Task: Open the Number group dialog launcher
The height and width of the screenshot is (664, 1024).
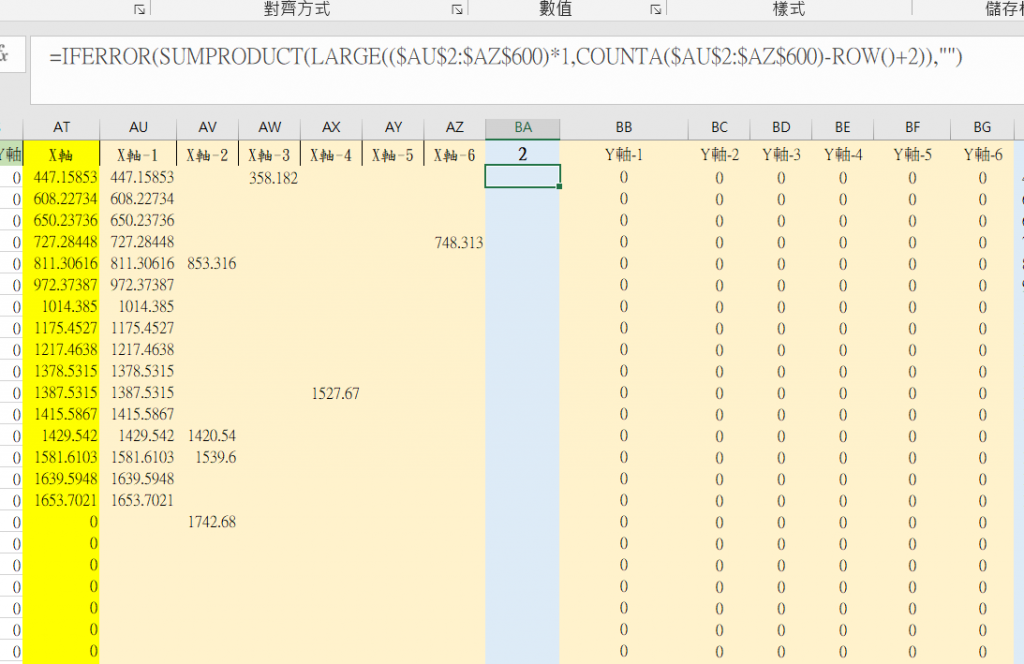Action: pos(656,9)
